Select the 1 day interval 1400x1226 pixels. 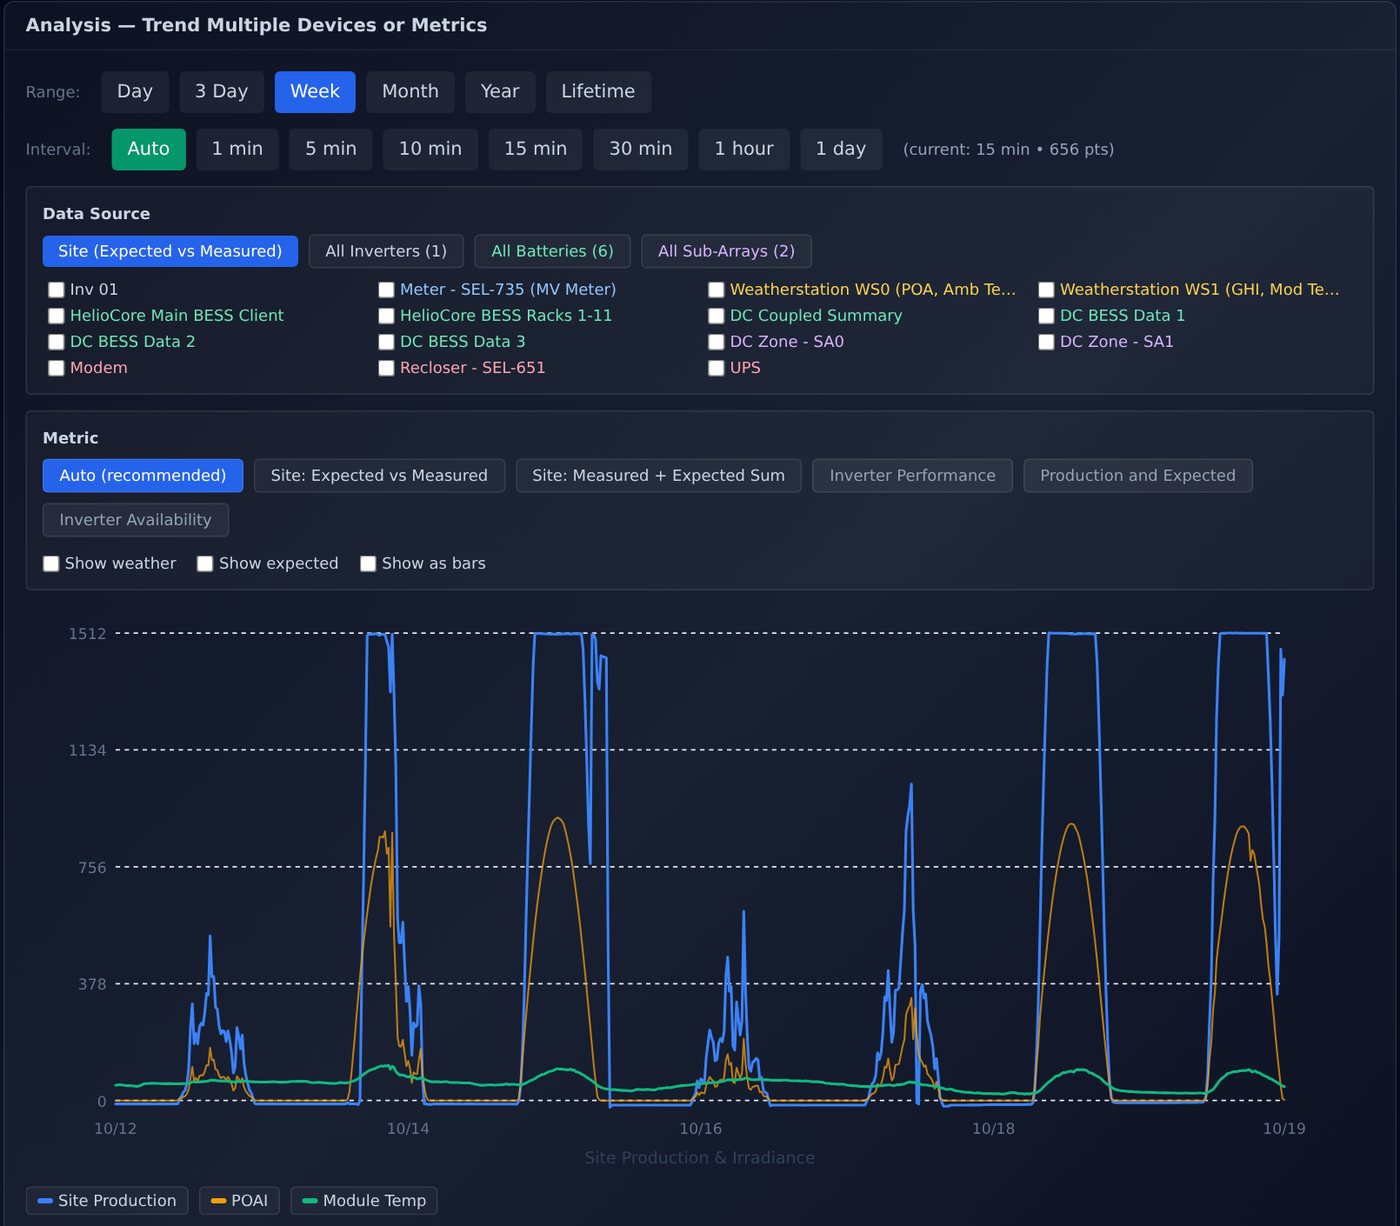coord(841,149)
